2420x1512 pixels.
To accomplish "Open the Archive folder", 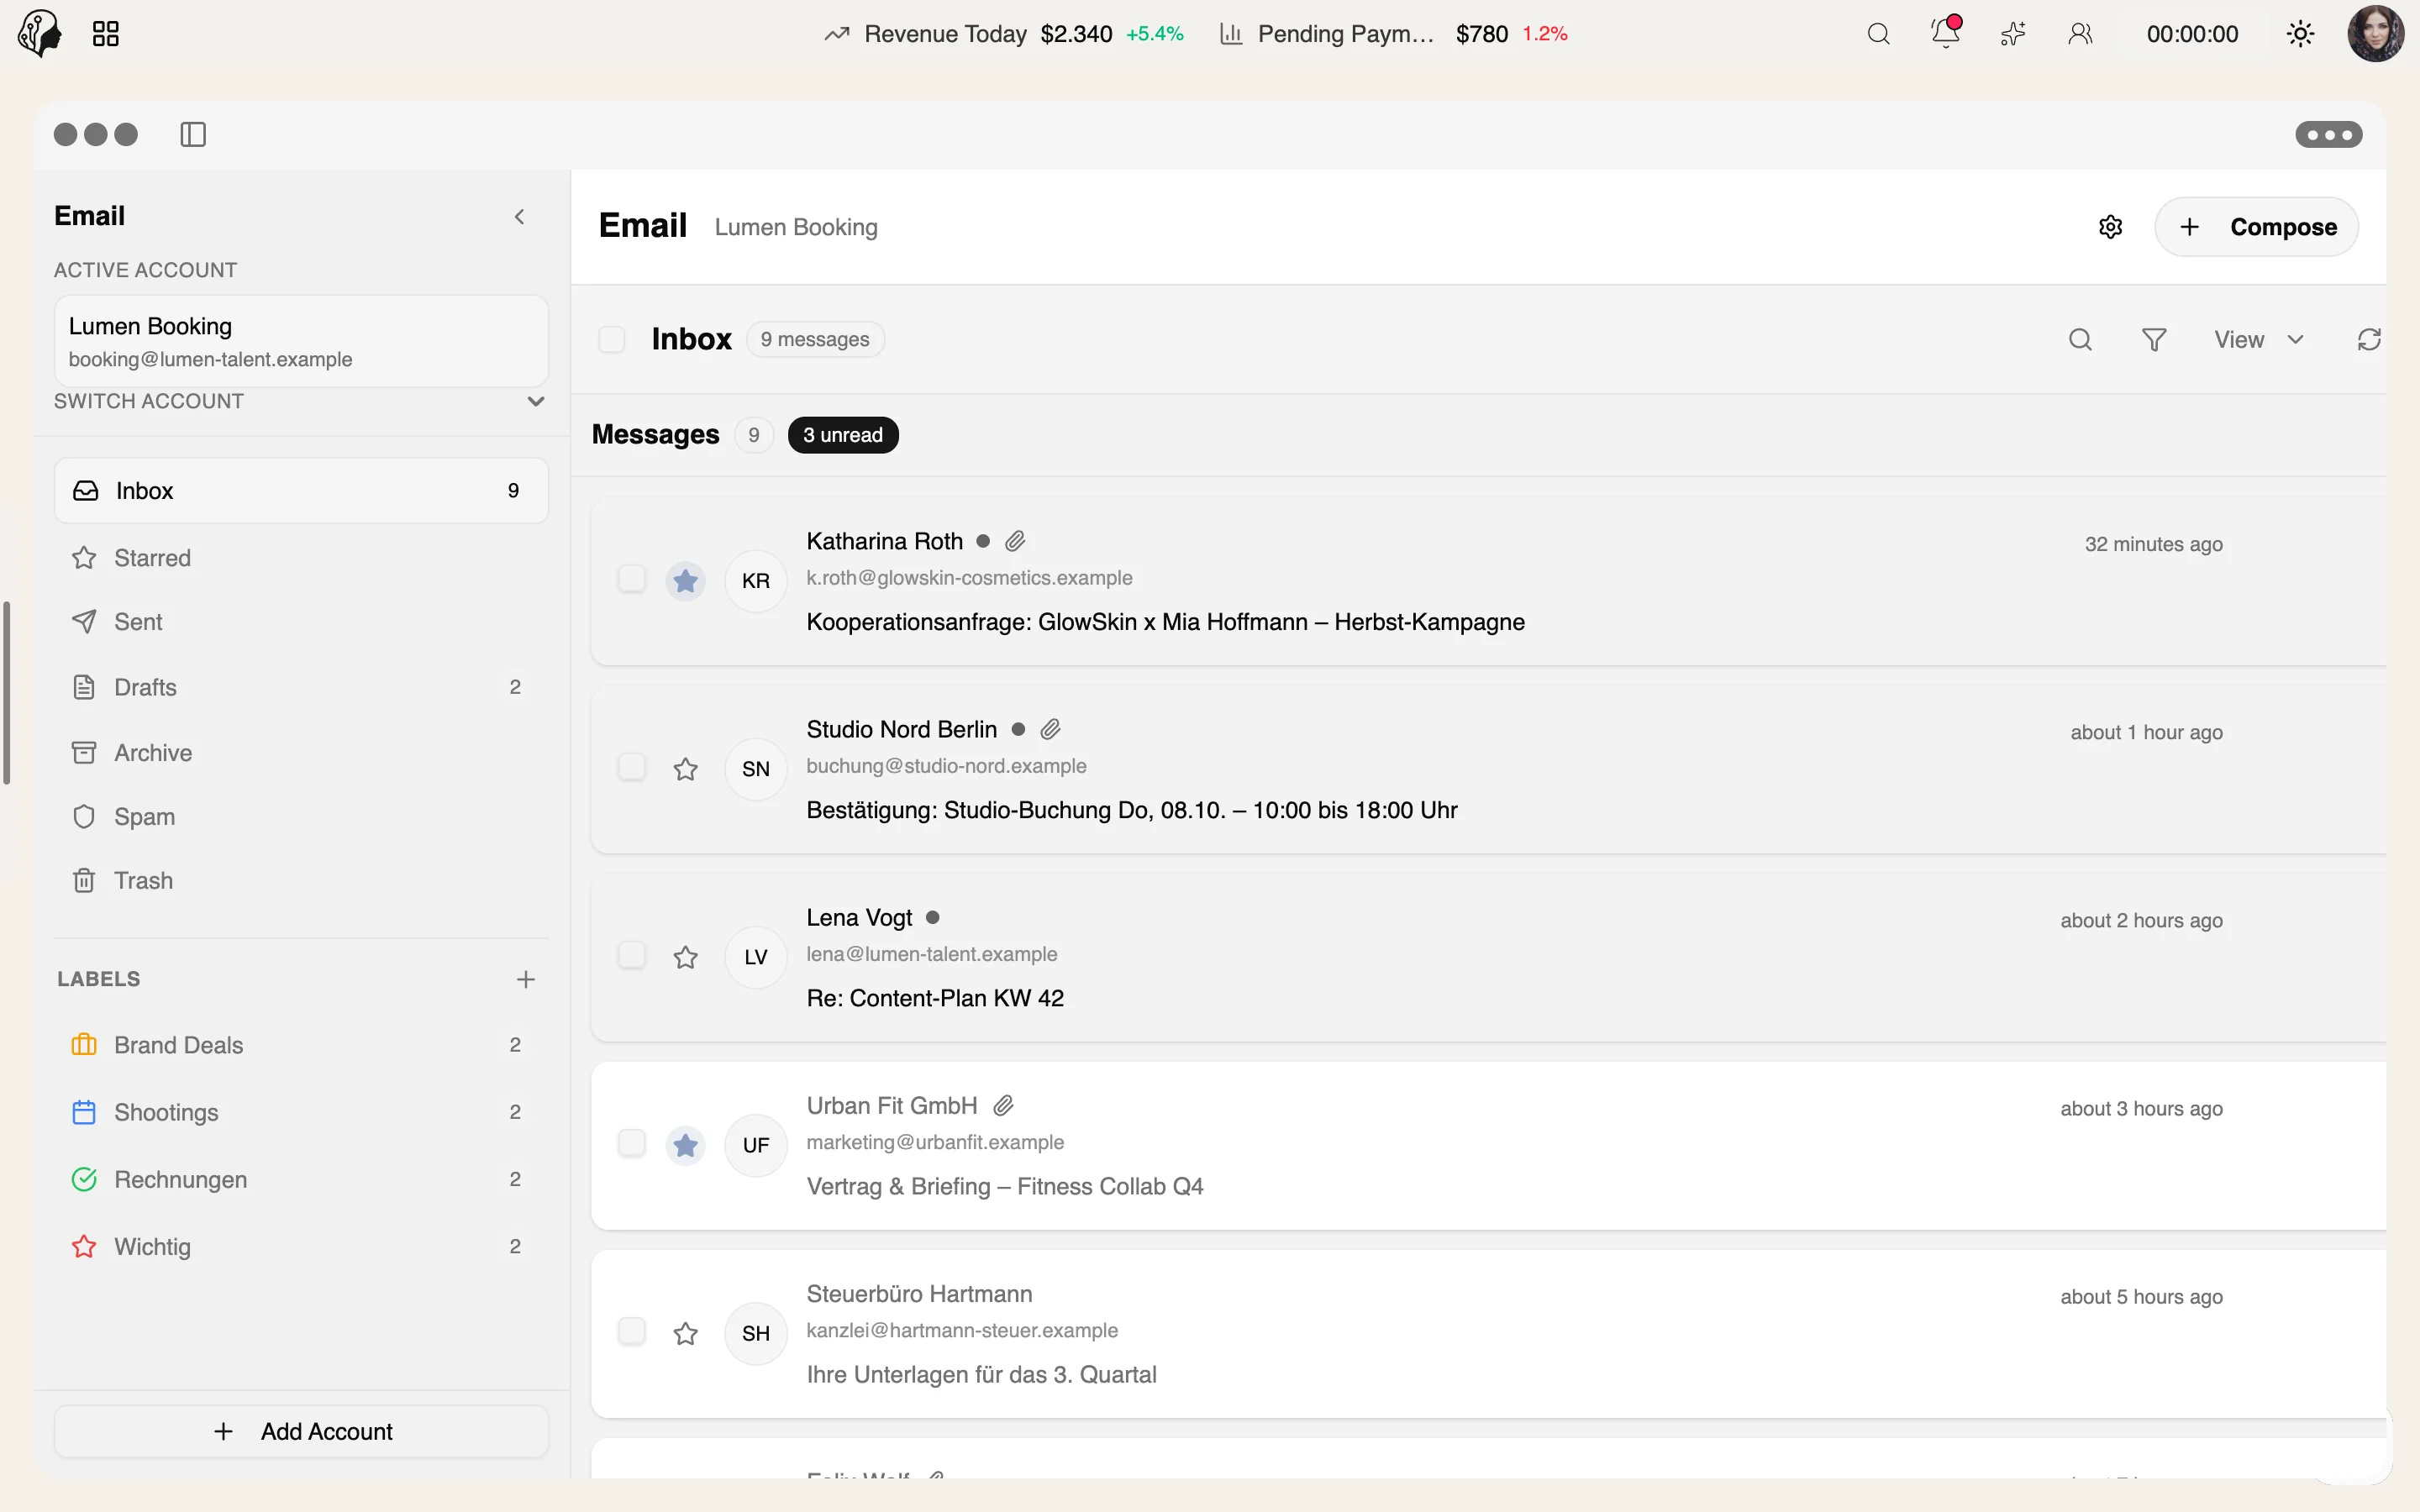I will (x=301, y=753).
